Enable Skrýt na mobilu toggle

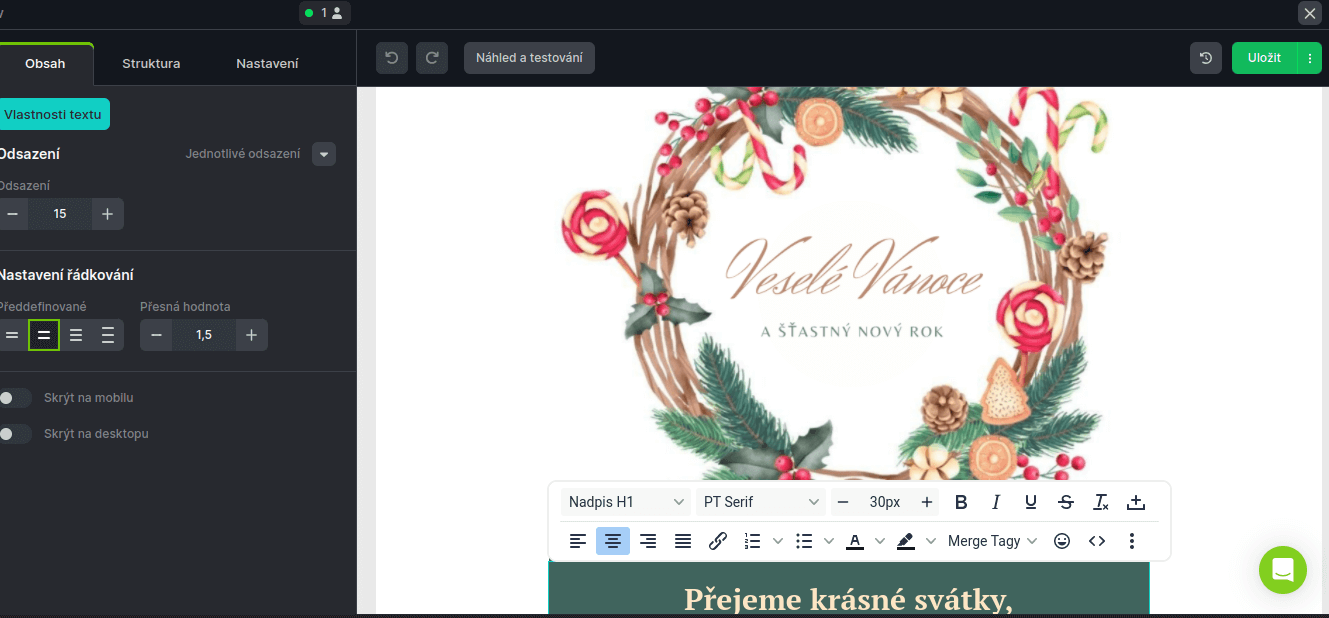[x=15, y=398]
